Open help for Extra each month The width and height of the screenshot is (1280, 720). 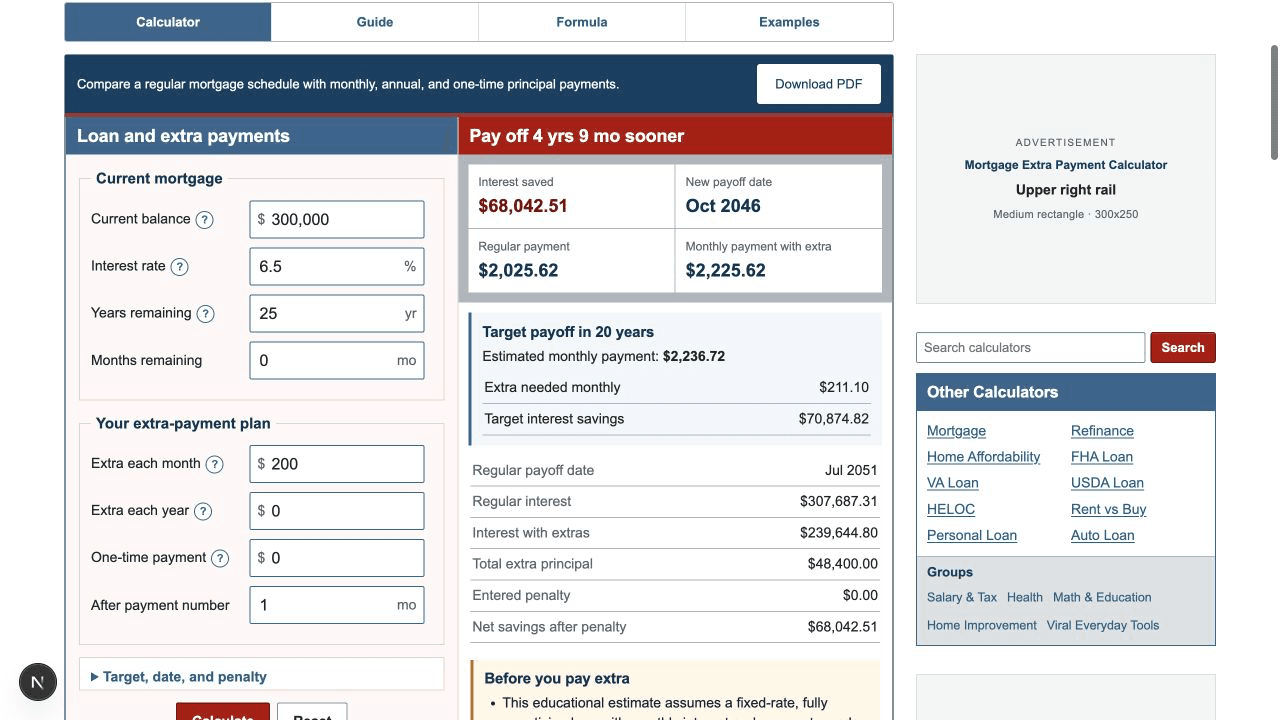[x=214, y=464]
